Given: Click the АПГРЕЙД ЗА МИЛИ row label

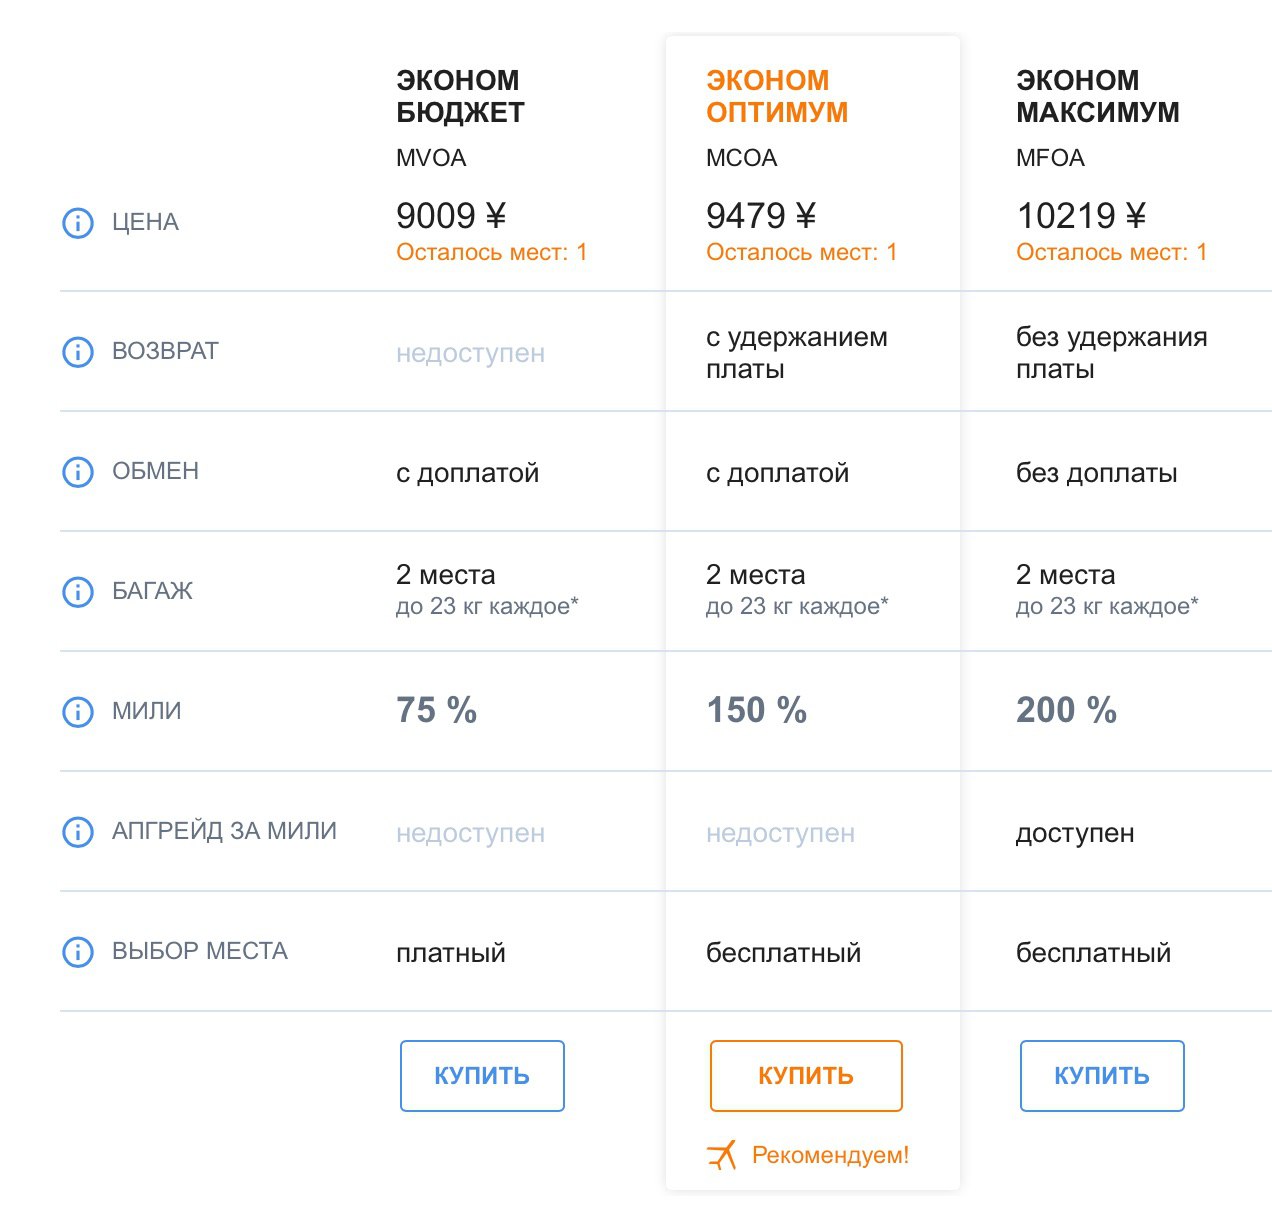Looking at the screenshot, I should [224, 831].
